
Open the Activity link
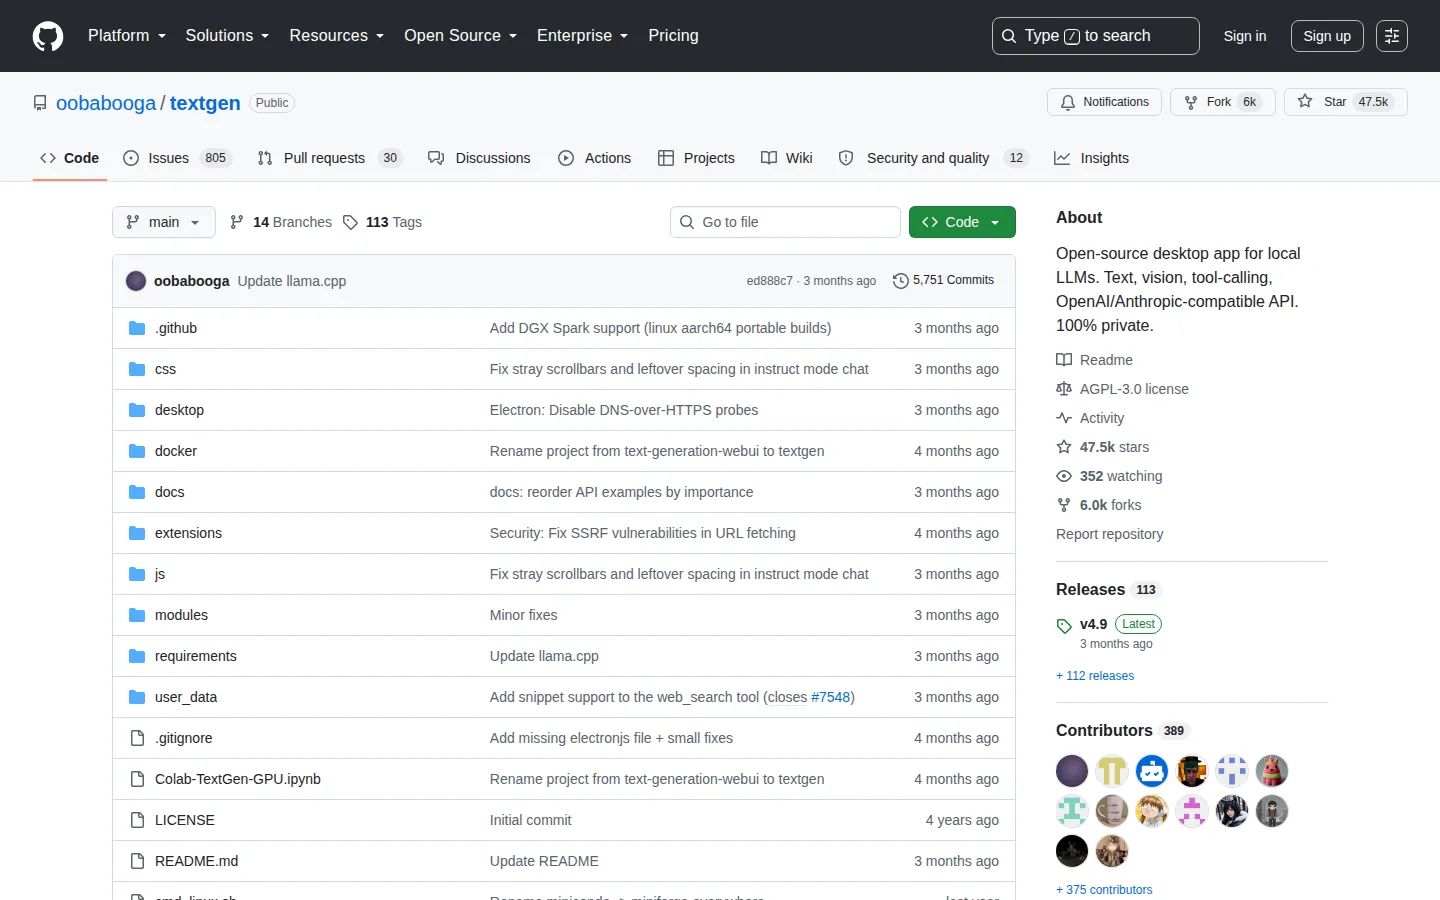(1090, 418)
